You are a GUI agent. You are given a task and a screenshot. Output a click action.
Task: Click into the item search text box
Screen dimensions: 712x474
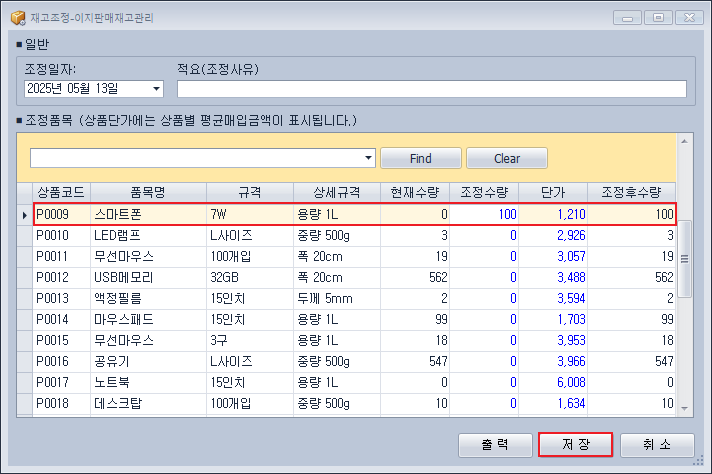pos(196,158)
